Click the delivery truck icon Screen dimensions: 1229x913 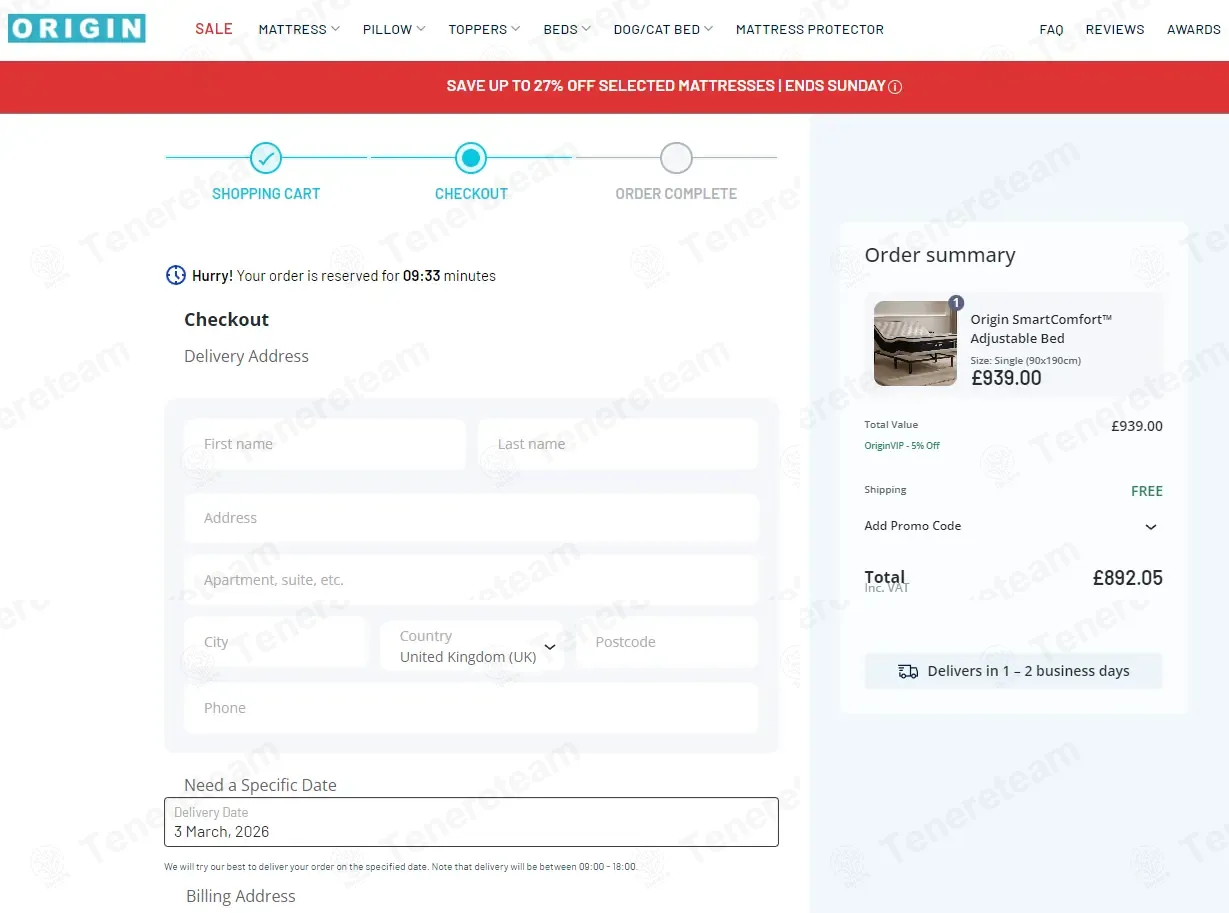908,671
